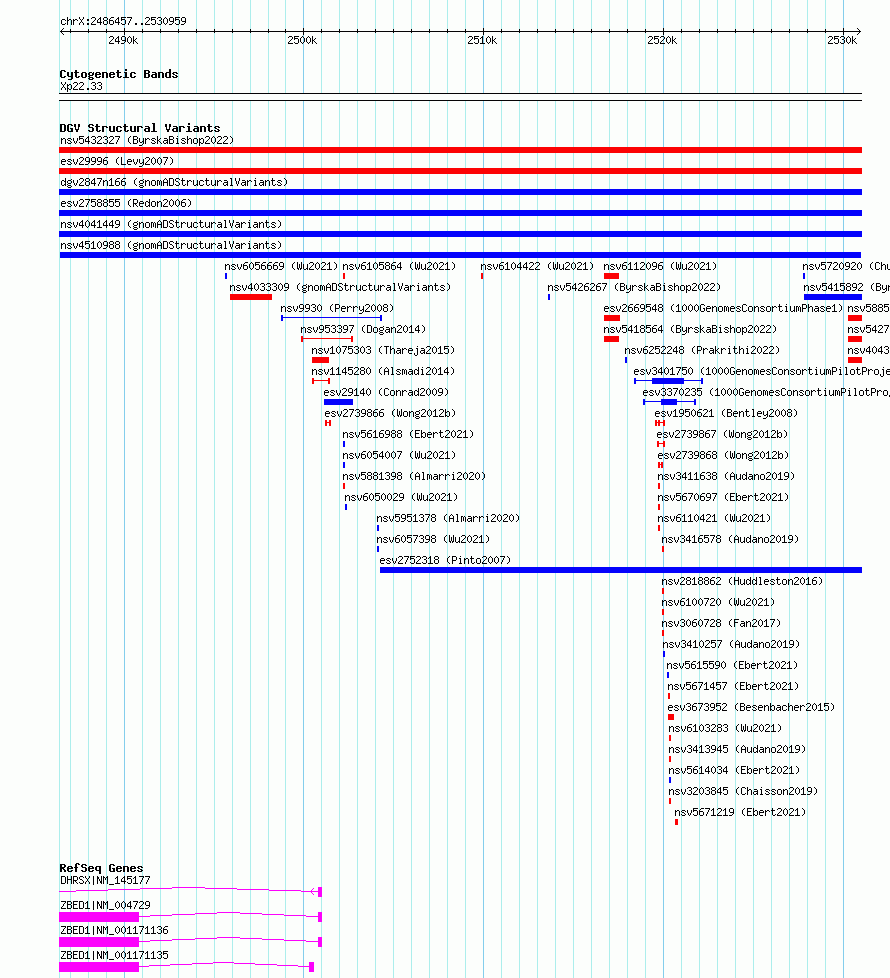
Task: Open nsv5951378 (Almarri2020) label
Action: click(448, 518)
